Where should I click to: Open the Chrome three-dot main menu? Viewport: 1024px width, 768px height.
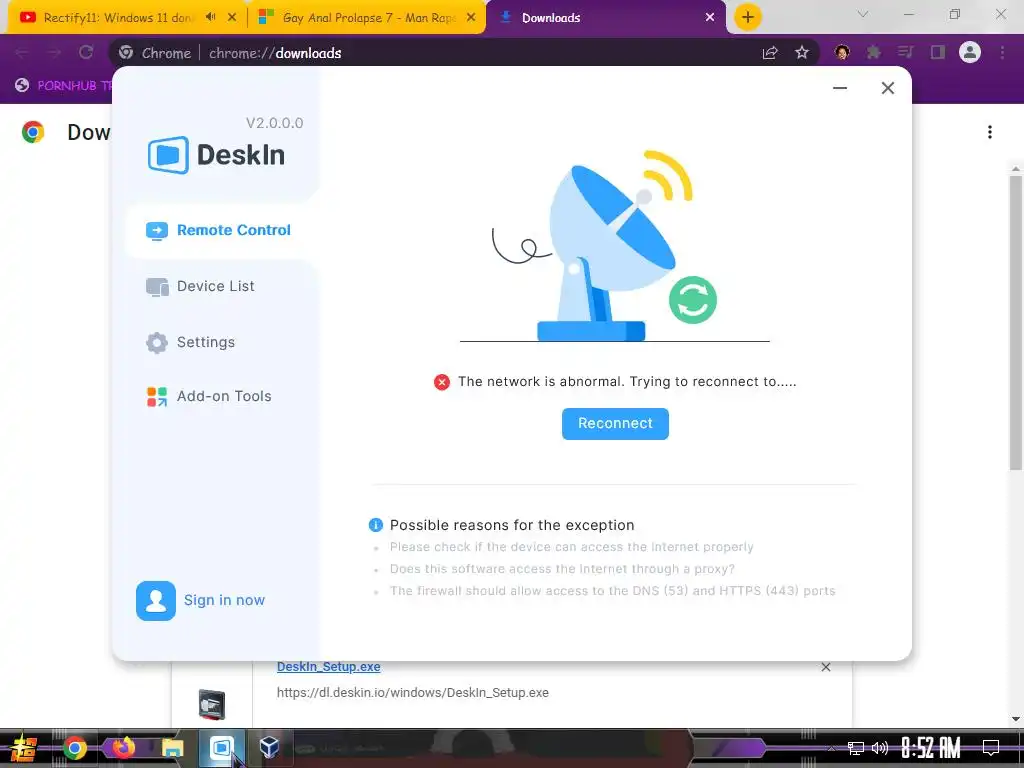1002,52
